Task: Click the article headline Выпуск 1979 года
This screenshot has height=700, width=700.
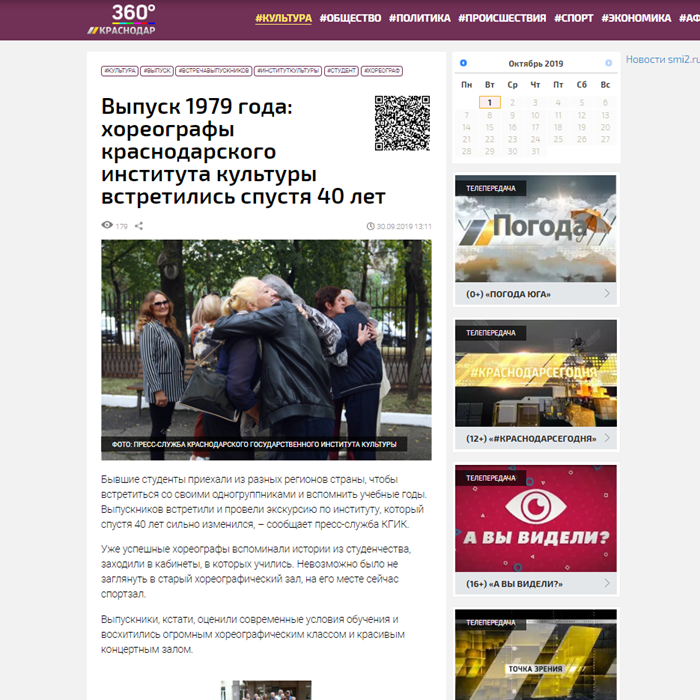Action: [243, 152]
